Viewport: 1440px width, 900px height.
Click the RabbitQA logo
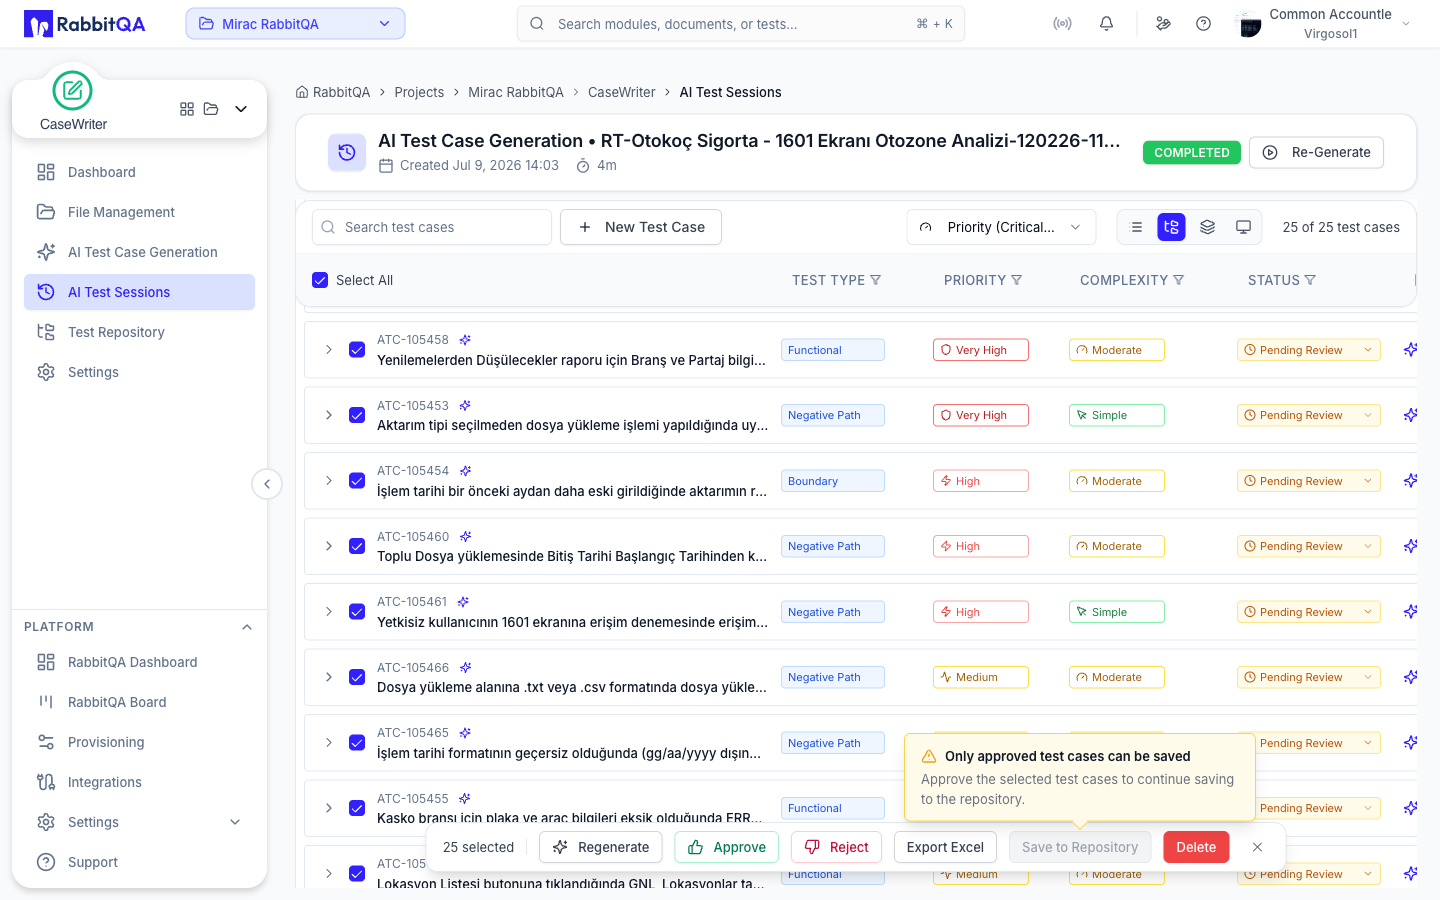click(85, 24)
